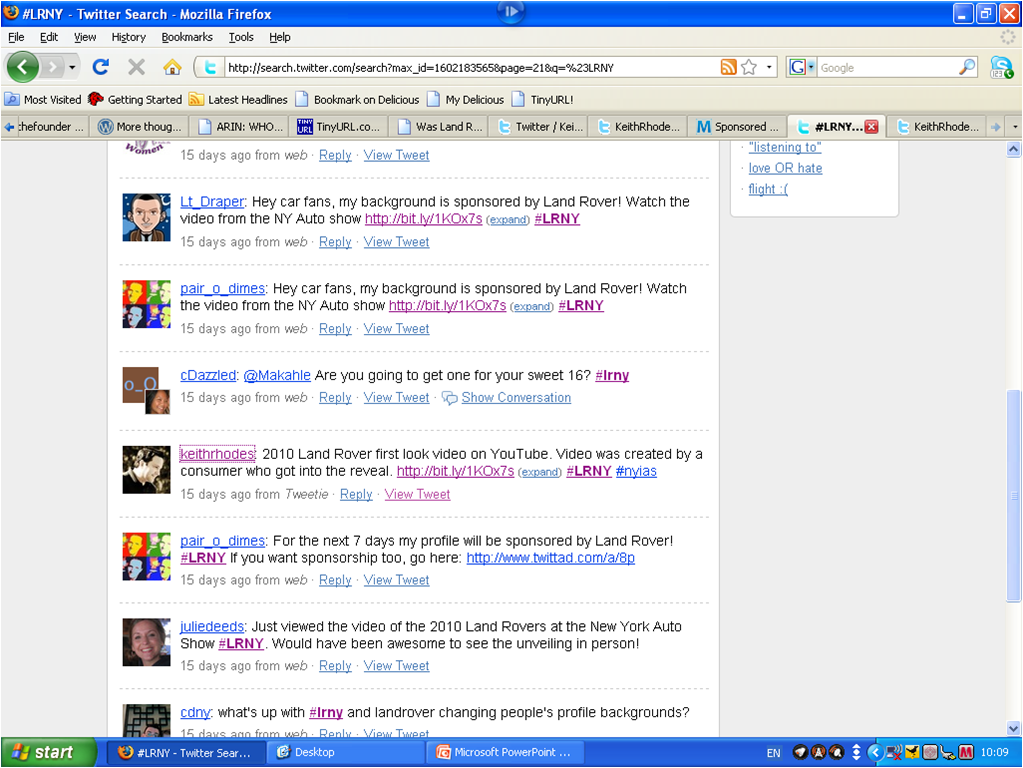Click Show Conversation on cDazzled tweet

pyautogui.click(x=515, y=398)
